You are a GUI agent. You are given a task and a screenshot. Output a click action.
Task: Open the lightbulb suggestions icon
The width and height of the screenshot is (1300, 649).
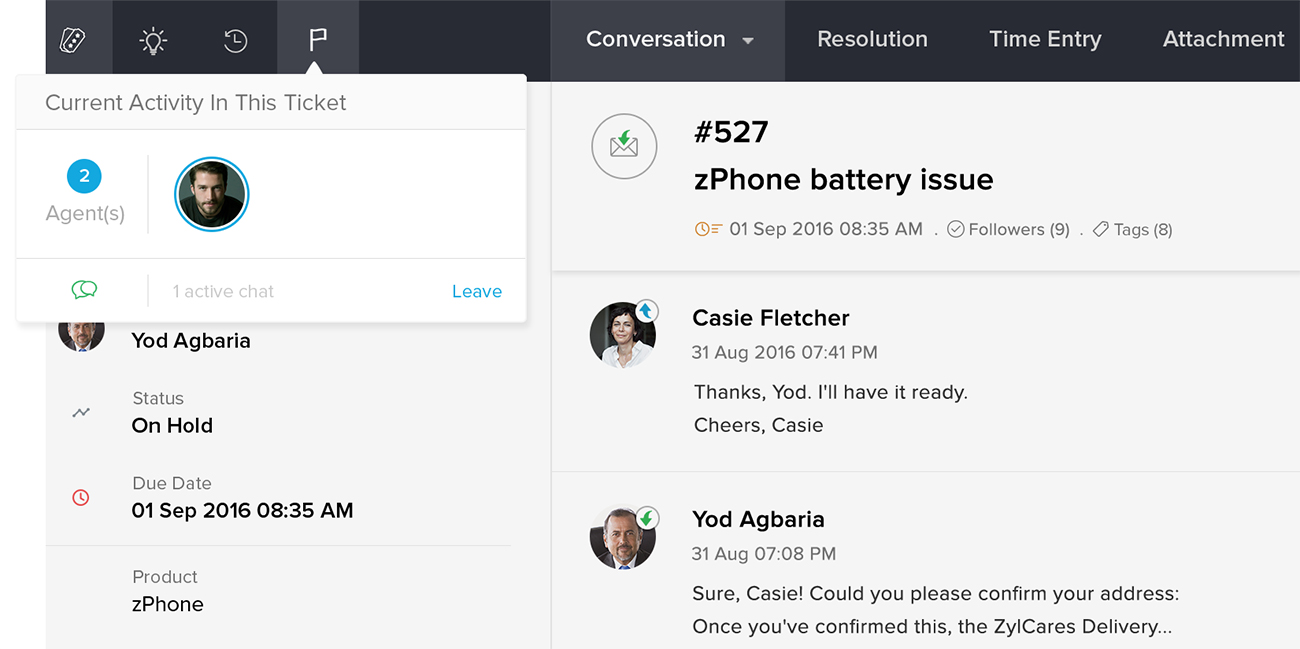click(152, 40)
